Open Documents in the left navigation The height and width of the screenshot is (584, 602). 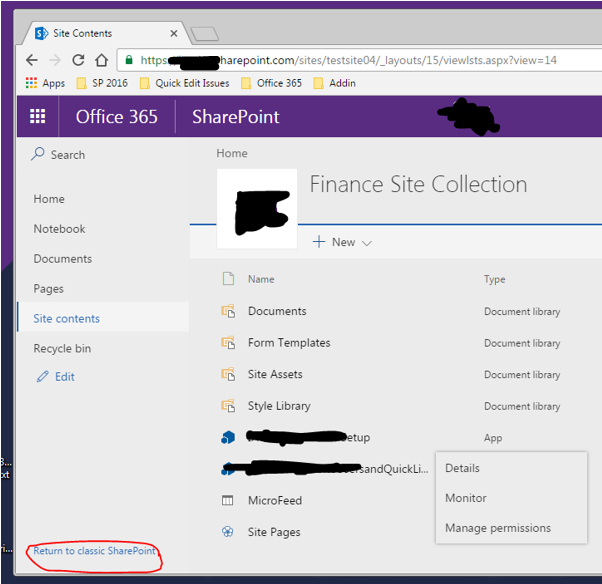tap(63, 259)
